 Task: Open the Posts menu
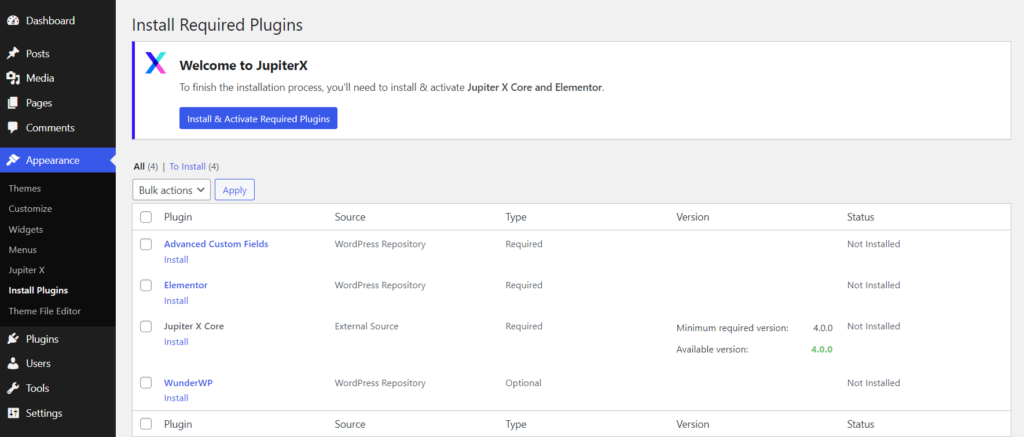click(37, 54)
